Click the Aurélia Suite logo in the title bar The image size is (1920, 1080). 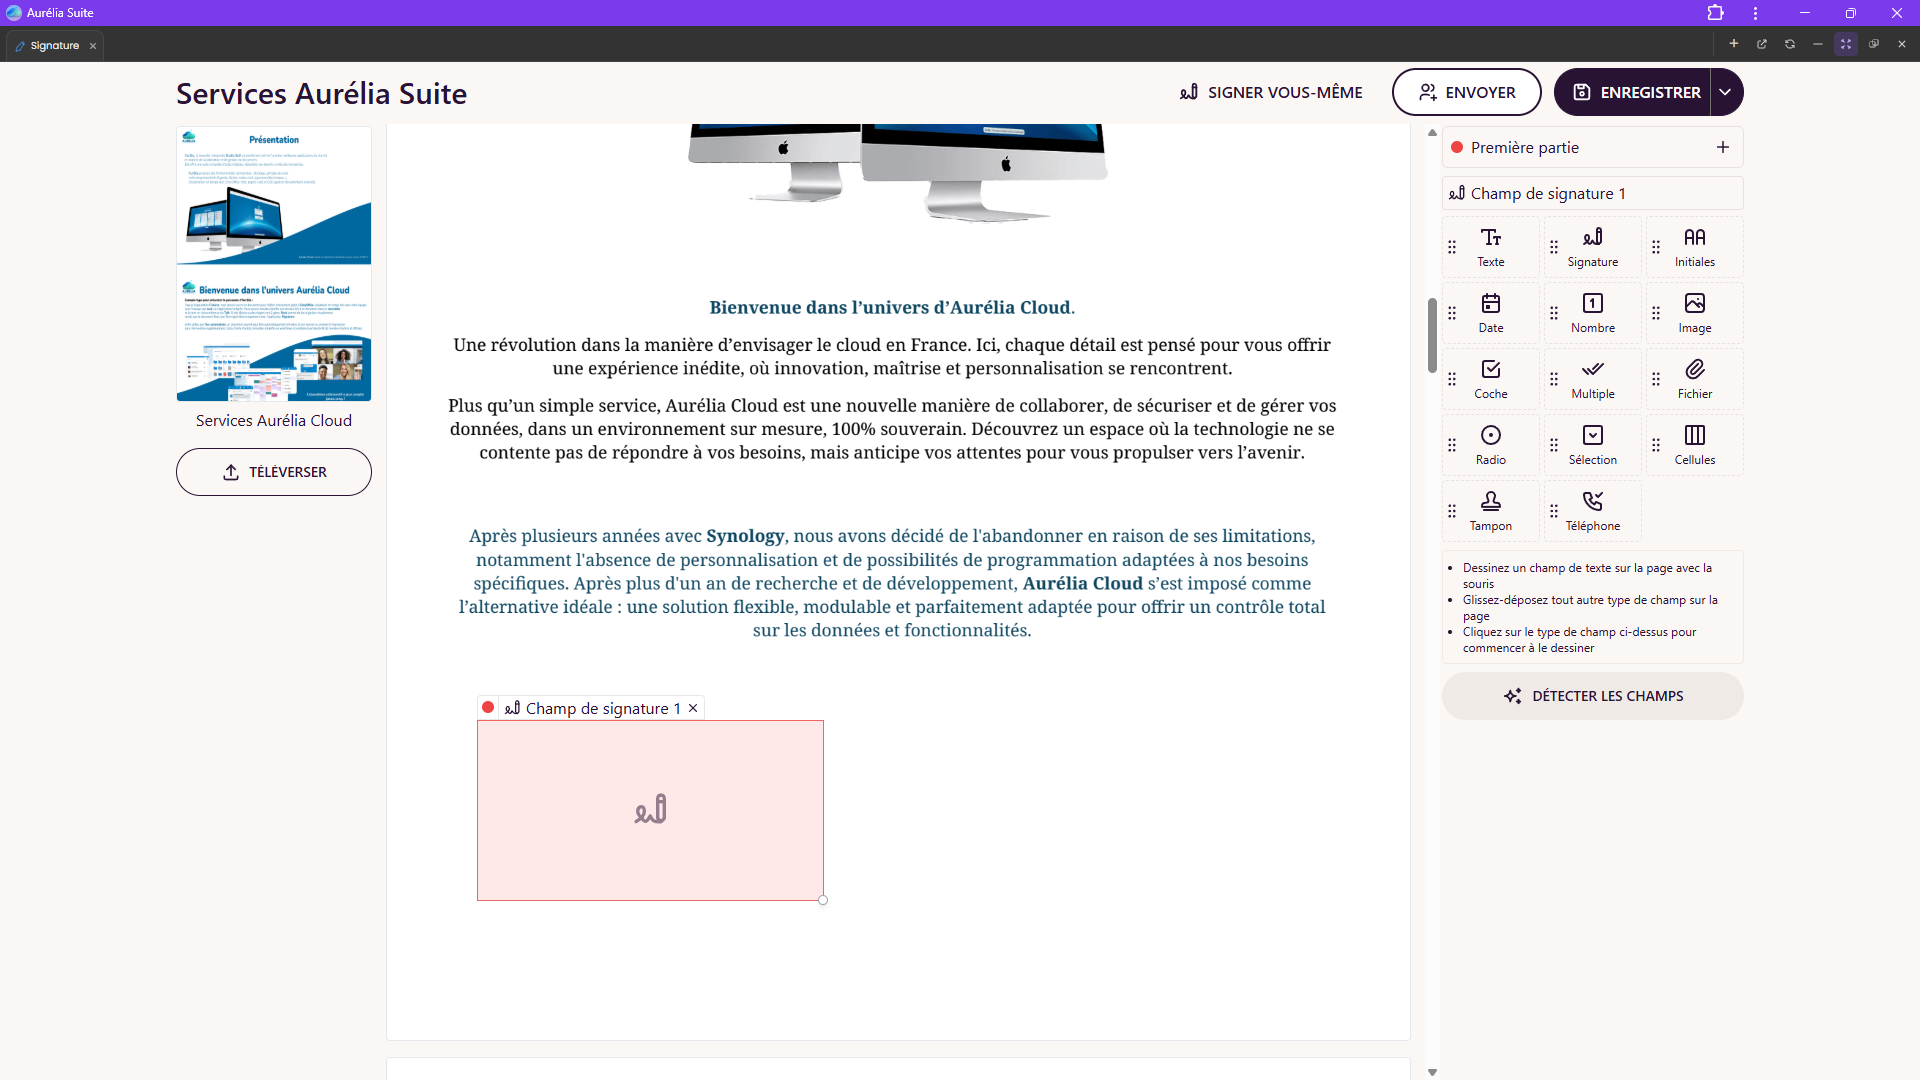pyautogui.click(x=14, y=13)
